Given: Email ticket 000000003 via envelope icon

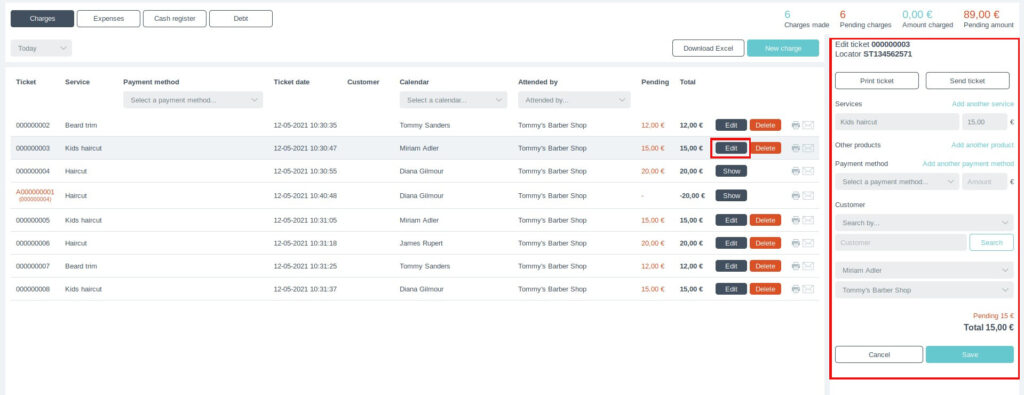Looking at the screenshot, I should coord(808,148).
